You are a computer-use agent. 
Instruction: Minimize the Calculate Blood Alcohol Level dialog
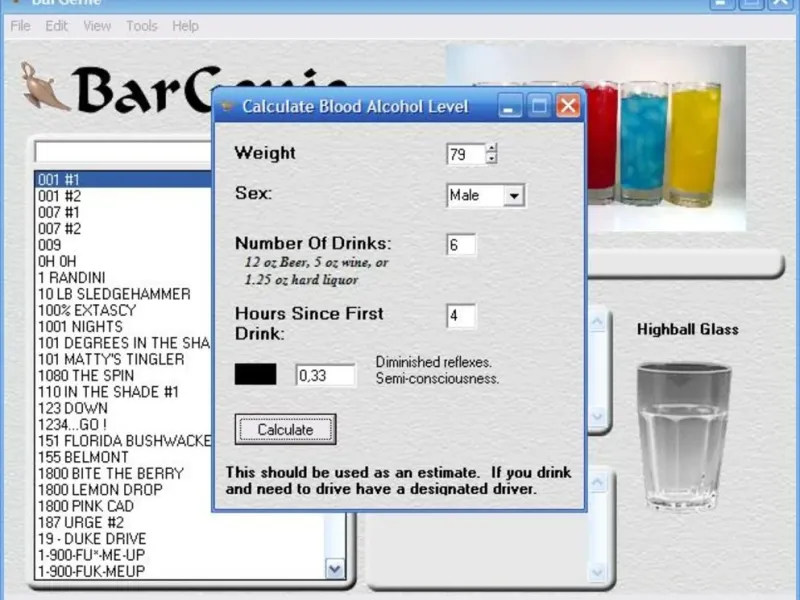click(x=509, y=106)
